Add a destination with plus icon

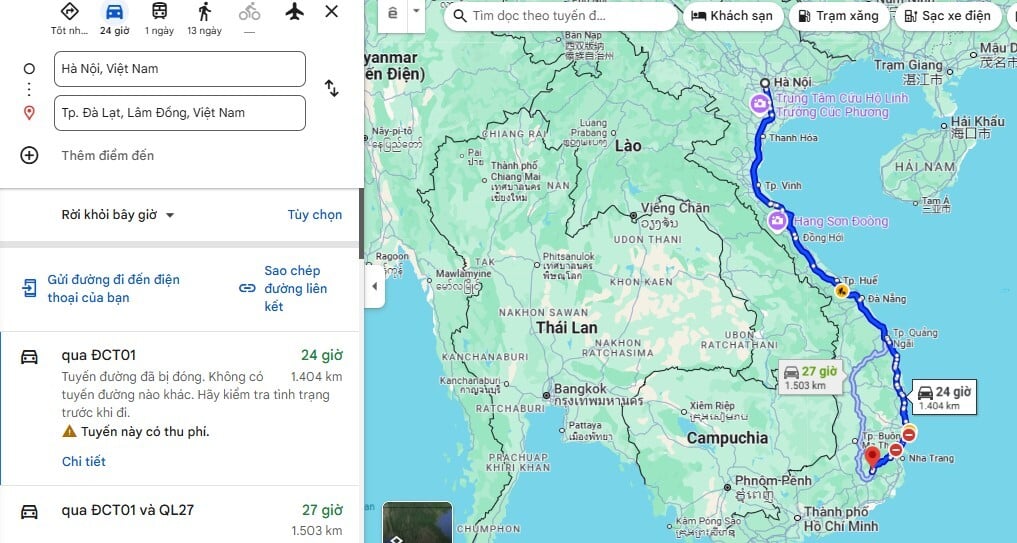(x=29, y=155)
